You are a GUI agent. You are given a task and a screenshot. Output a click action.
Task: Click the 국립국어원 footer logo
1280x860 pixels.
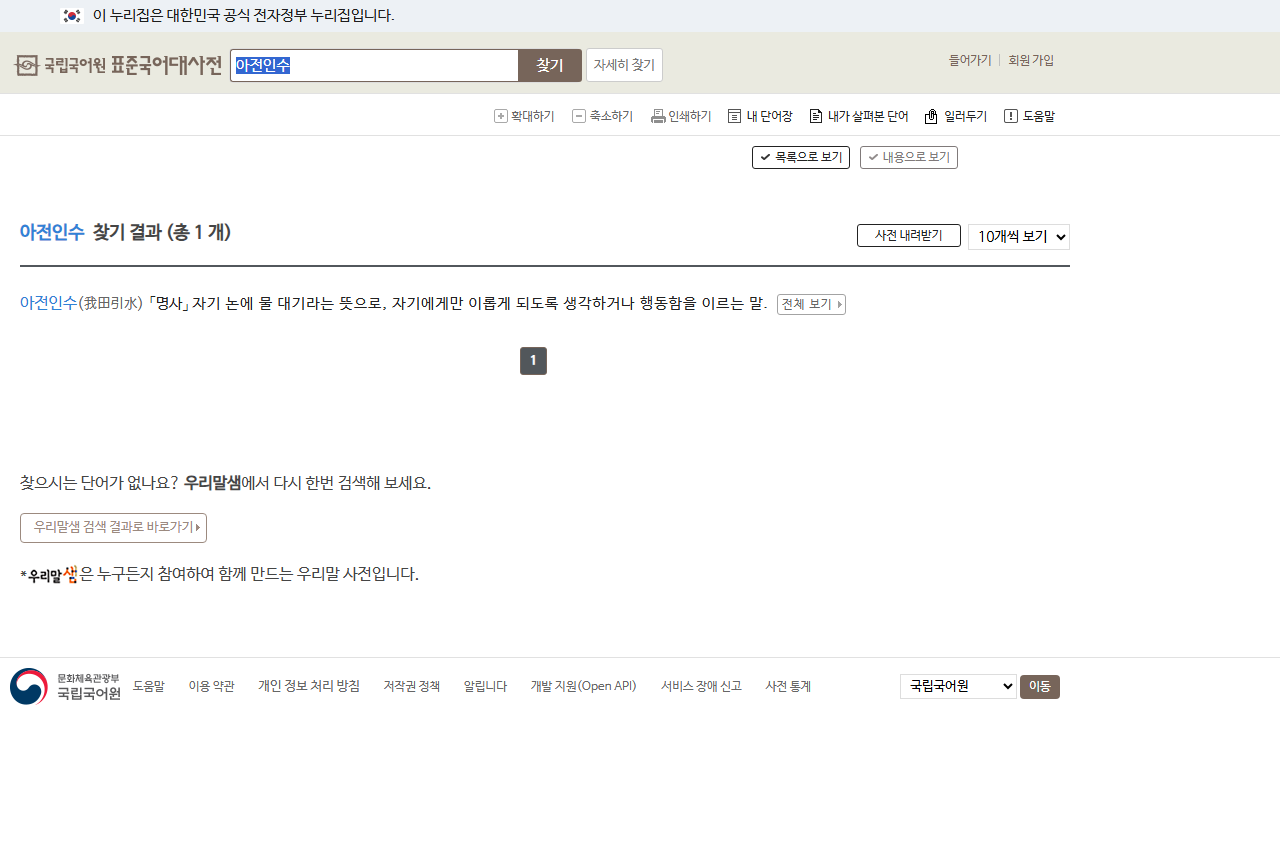click(x=65, y=687)
